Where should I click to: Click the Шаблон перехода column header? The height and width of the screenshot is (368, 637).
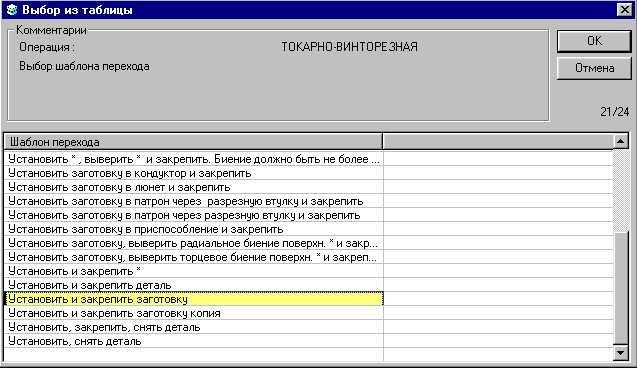(193, 142)
